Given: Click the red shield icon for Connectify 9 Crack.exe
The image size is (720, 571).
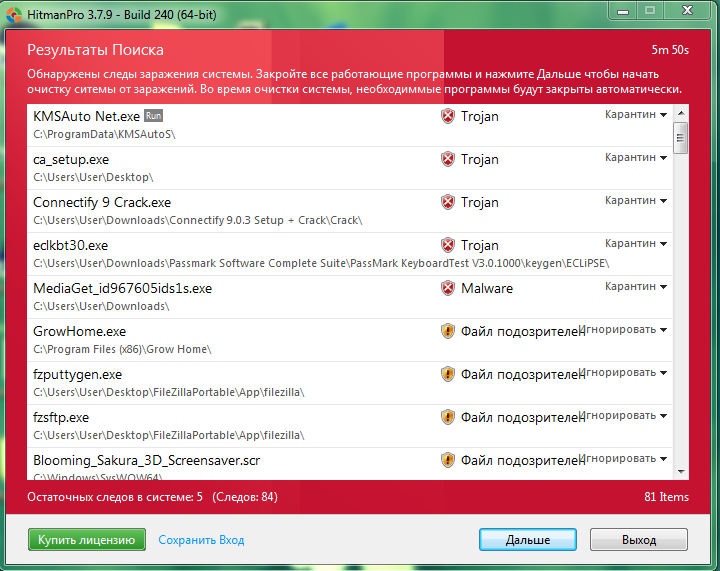Looking at the screenshot, I should [x=448, y=202].
